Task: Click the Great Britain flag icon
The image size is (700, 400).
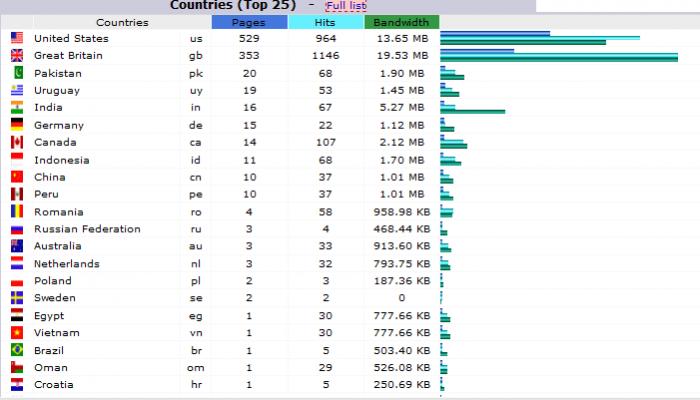Action: 17,55
